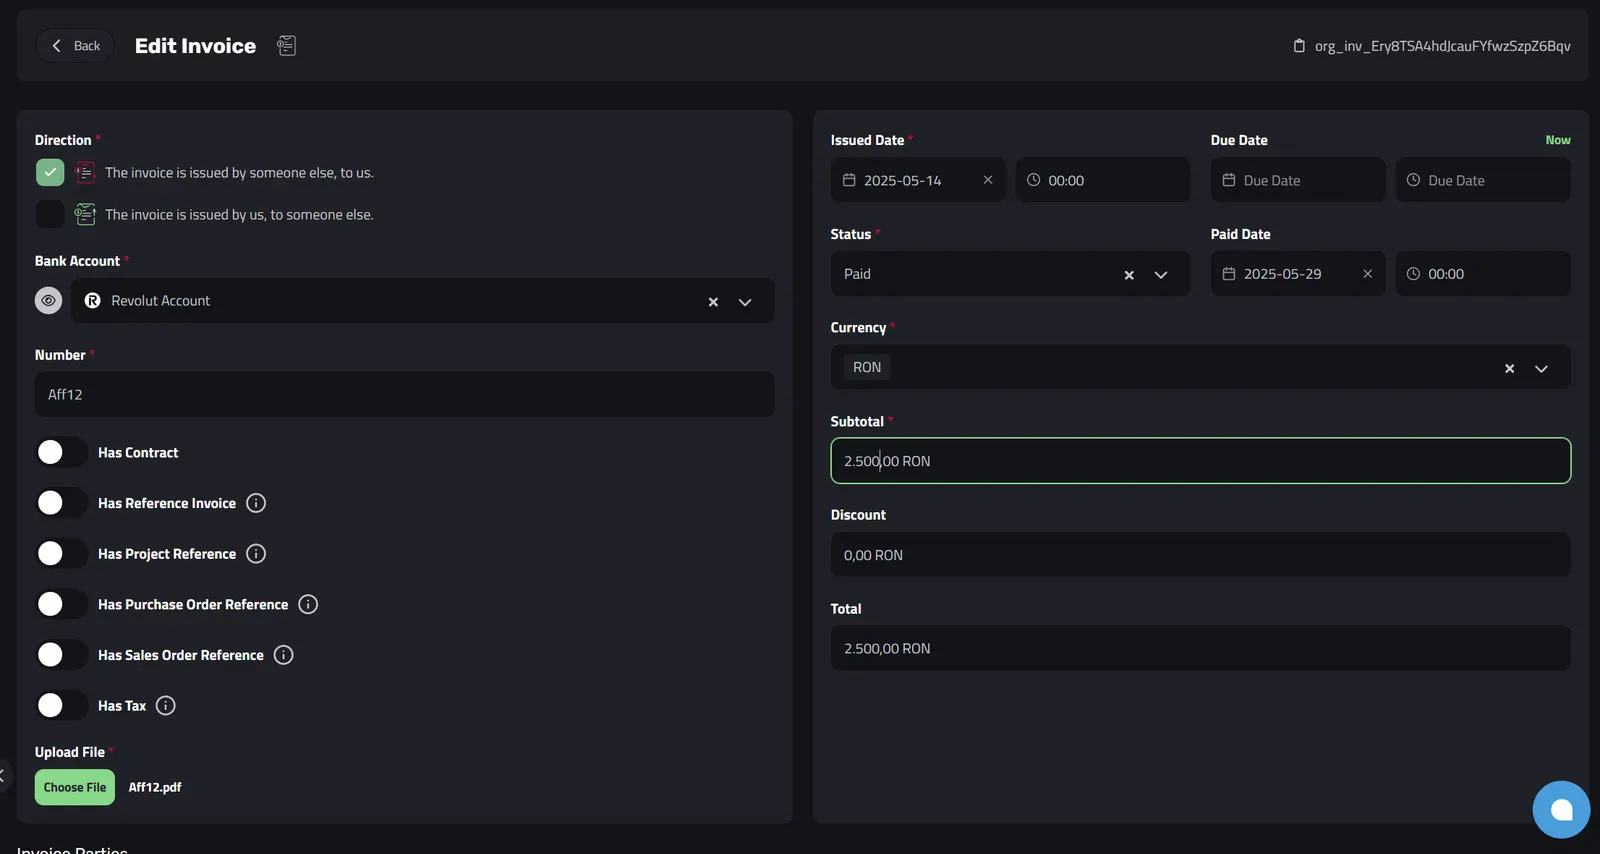Toggle the Has Project Reference switch

click(61, 553)
